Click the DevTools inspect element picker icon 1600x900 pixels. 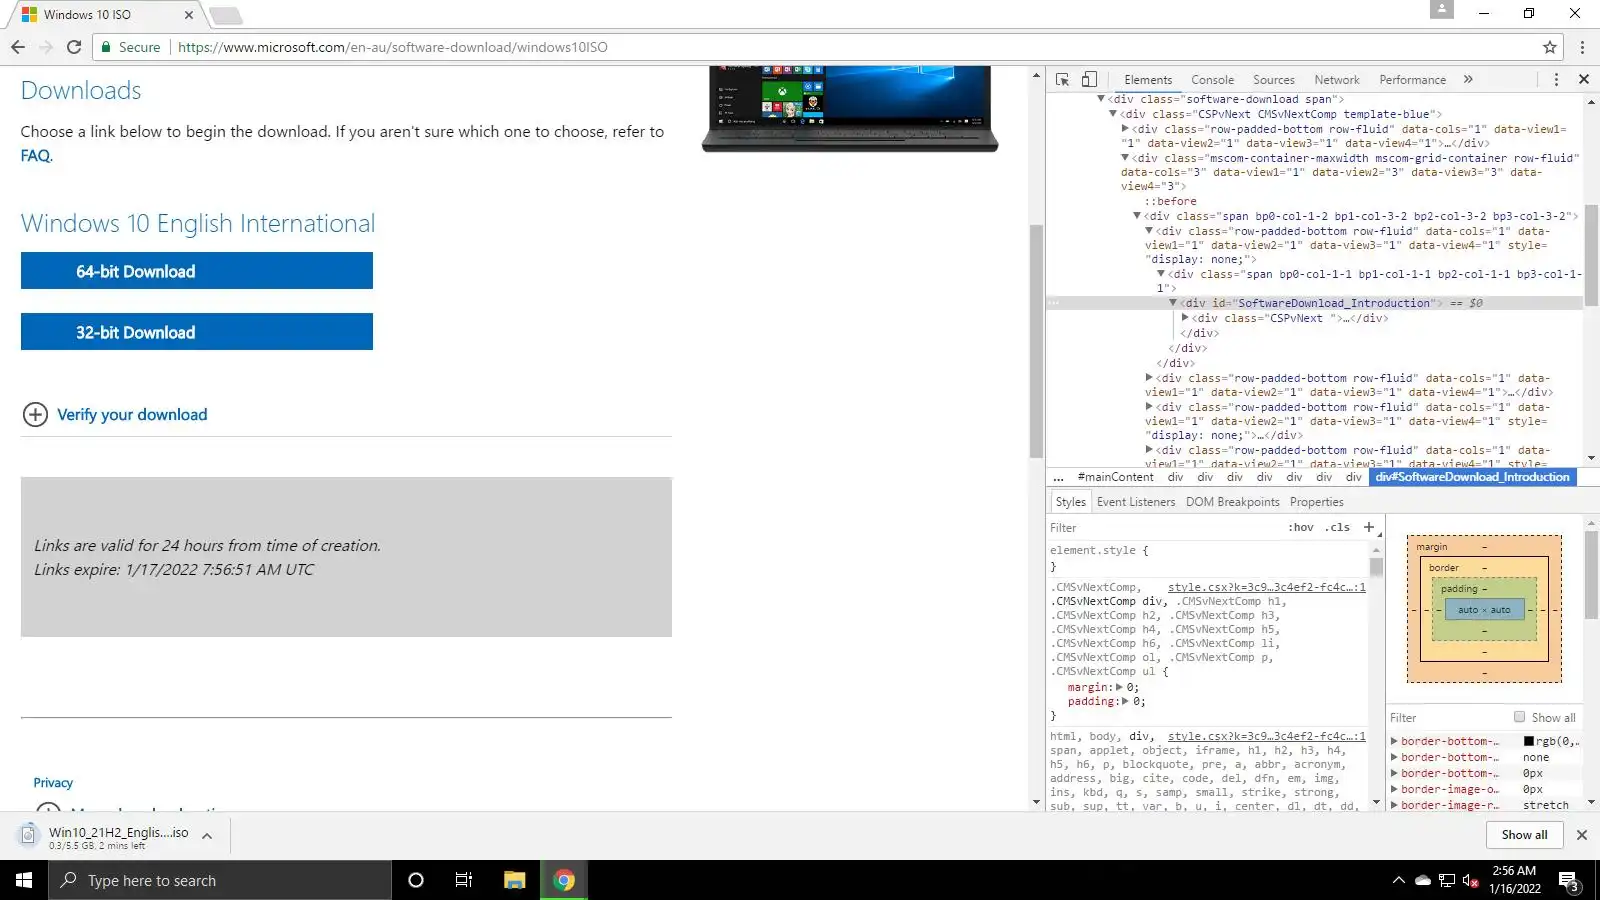(1062, 80)
